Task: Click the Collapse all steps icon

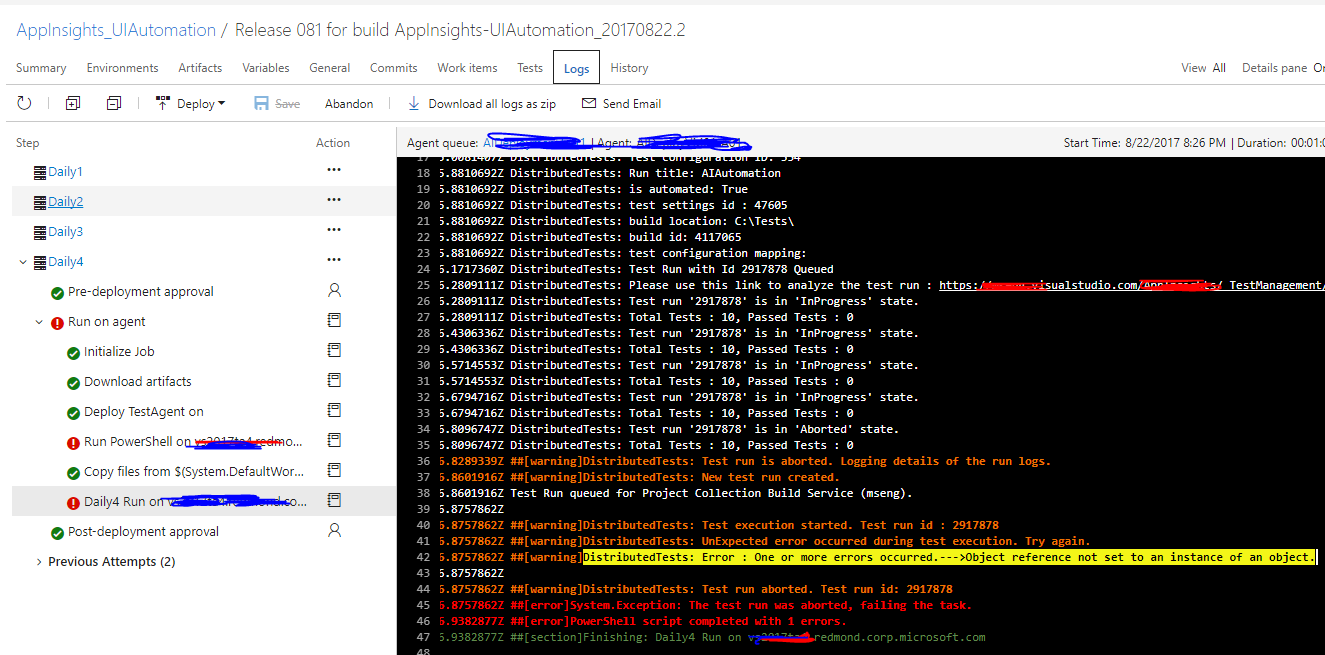Action: [114, 103]
